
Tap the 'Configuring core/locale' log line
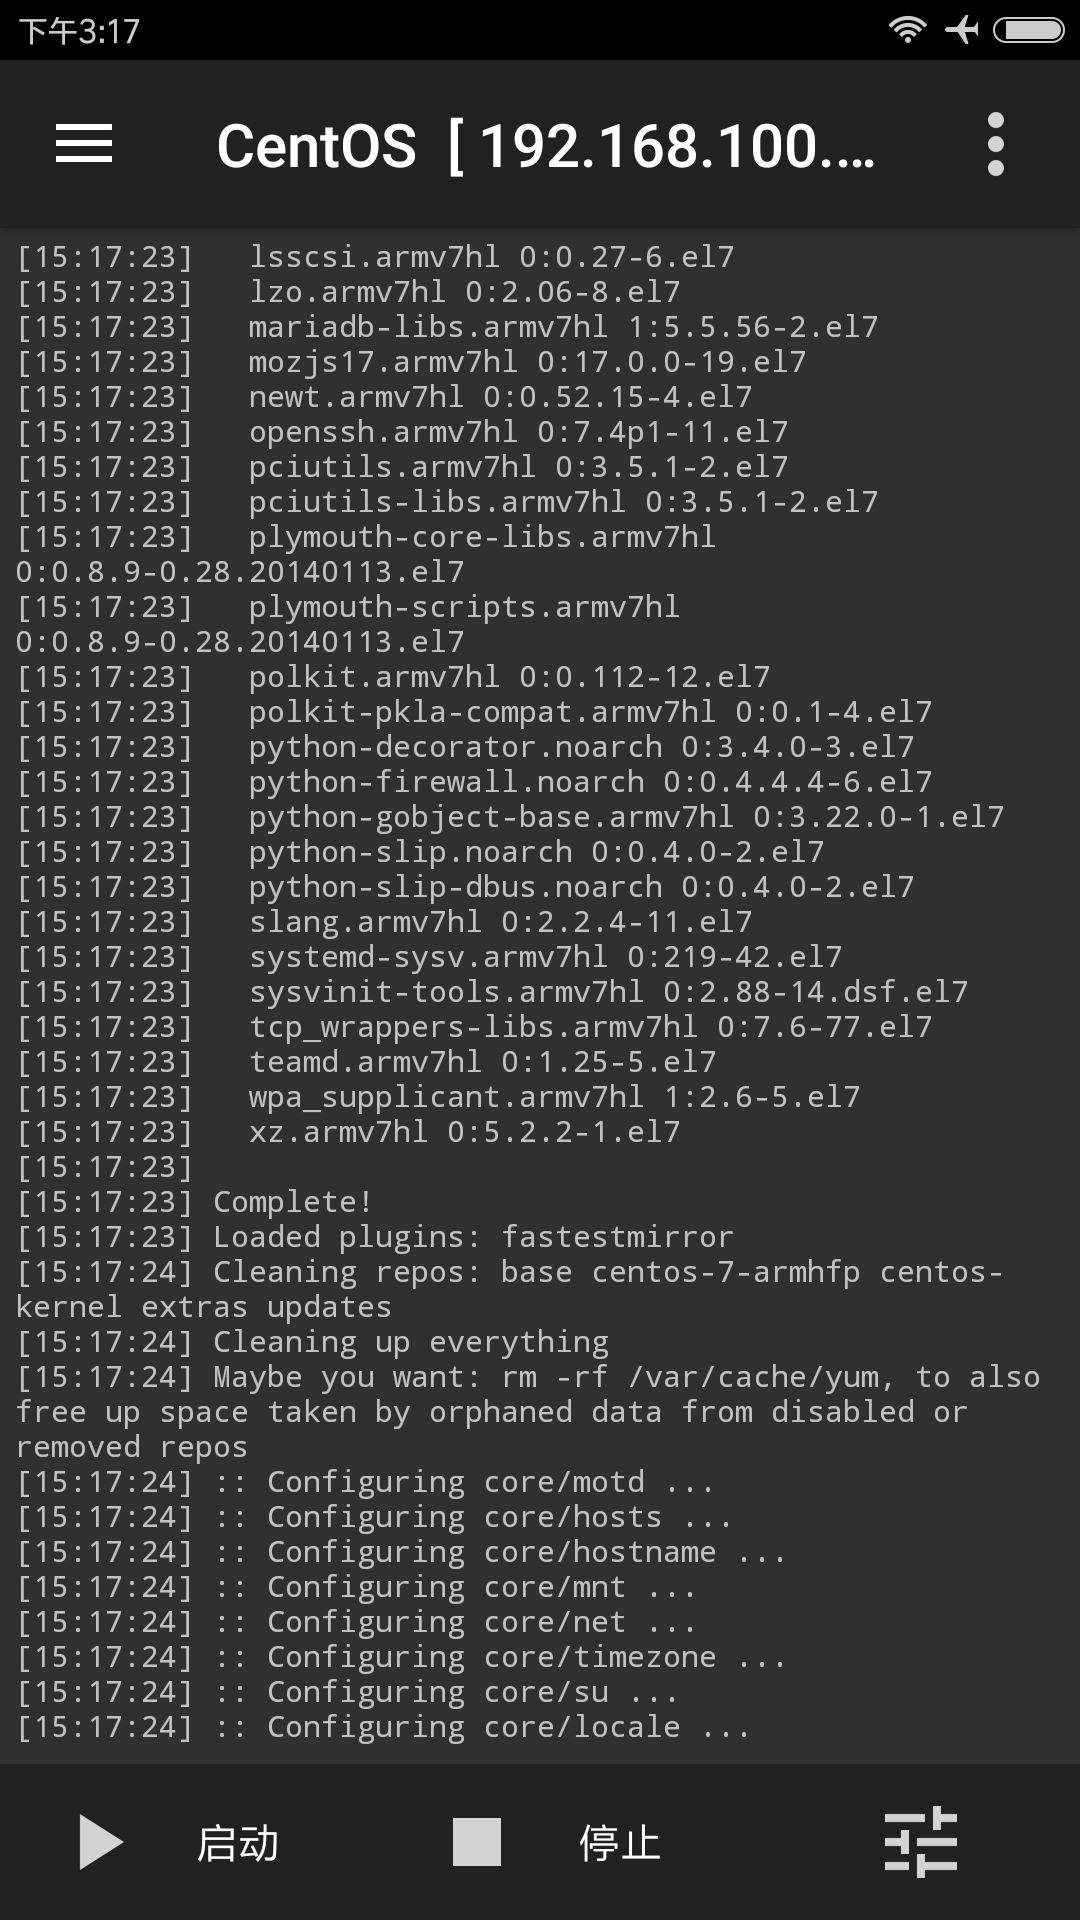(x=383, y=1727)
